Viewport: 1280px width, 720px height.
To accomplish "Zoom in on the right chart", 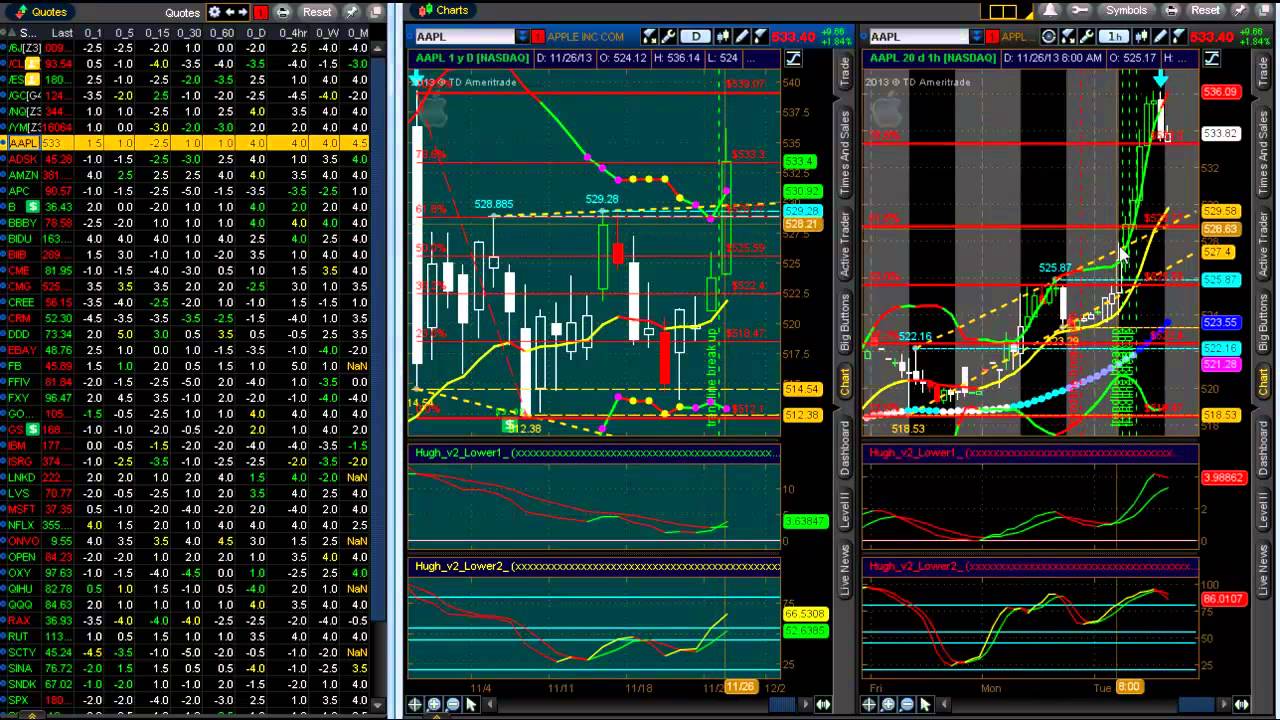I will coord(888,704).
